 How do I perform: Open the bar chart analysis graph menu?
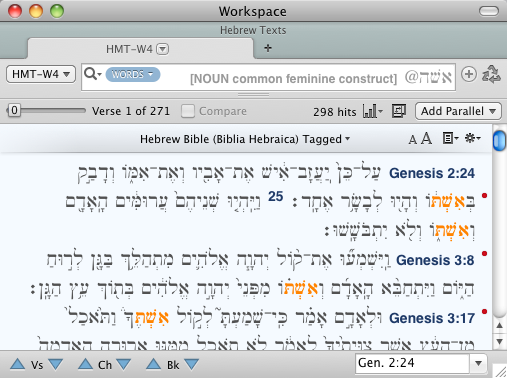(373, 111)
